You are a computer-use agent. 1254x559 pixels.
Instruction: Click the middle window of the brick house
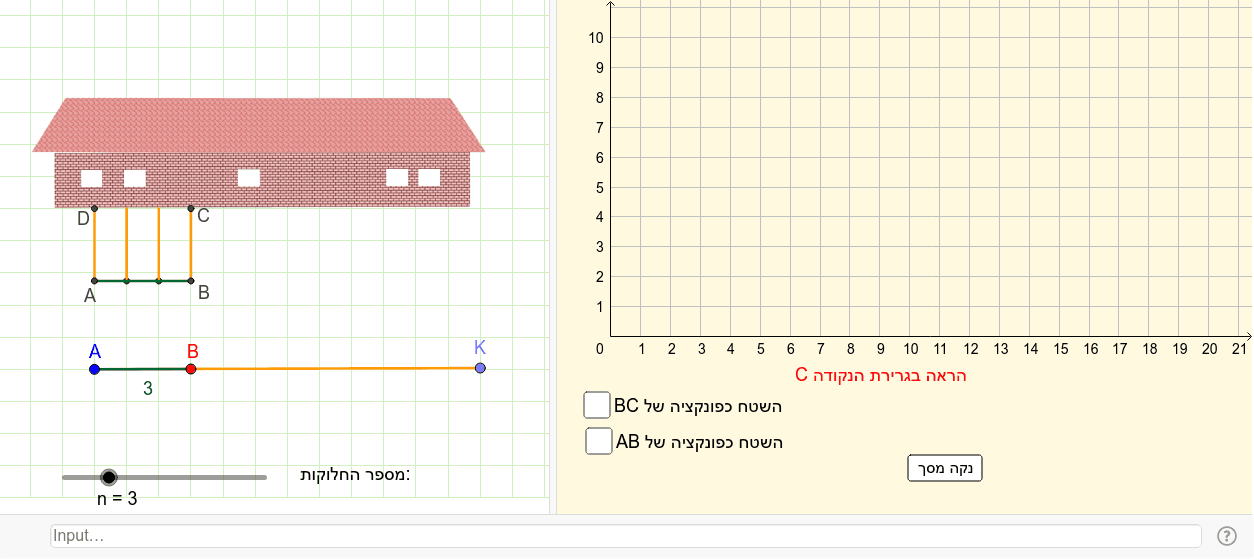tap(249, 178)
